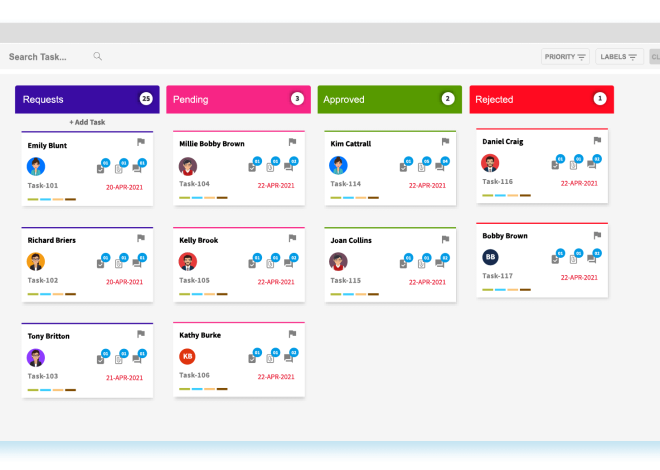
Task: Open attachments icon on Emily Blunt card
Action: 119,169
